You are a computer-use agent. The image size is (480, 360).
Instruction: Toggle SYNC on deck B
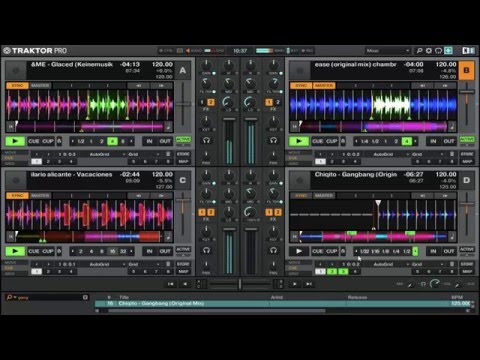tap(301, 86)
